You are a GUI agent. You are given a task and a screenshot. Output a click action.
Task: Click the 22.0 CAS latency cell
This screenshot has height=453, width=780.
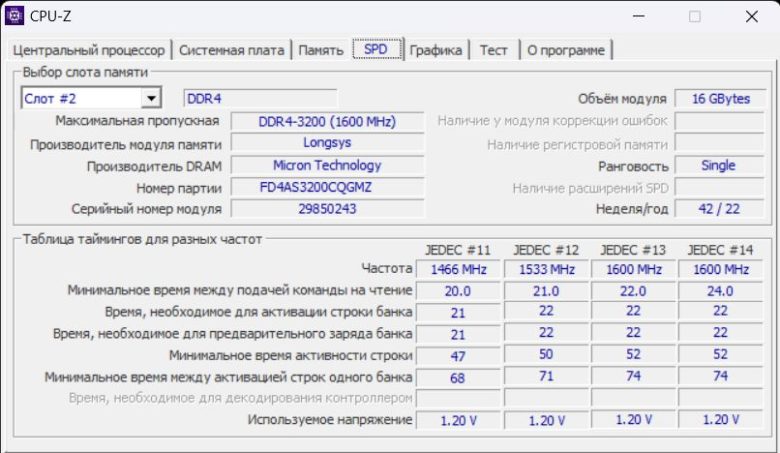(x=633, y=291)
